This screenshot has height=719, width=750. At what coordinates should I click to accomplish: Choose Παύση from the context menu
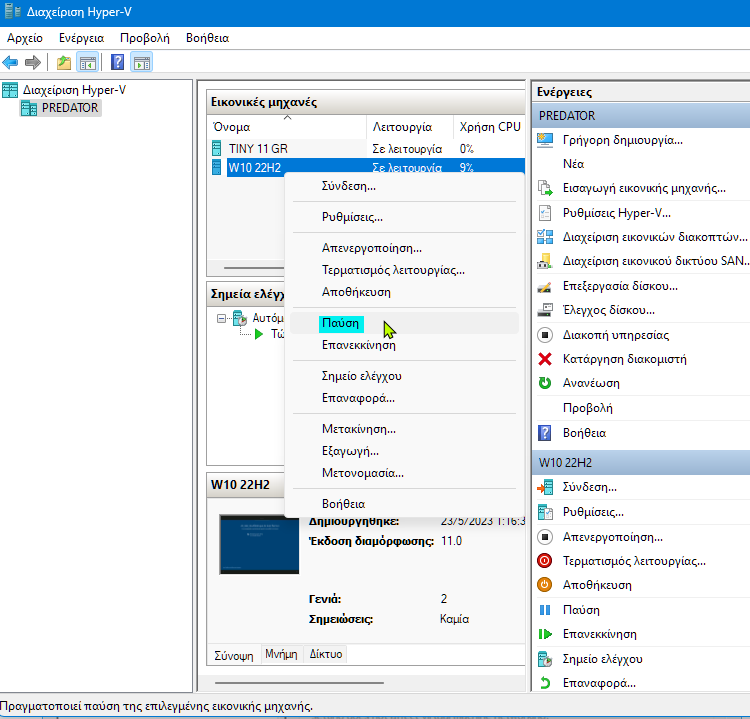coord(340,323)
